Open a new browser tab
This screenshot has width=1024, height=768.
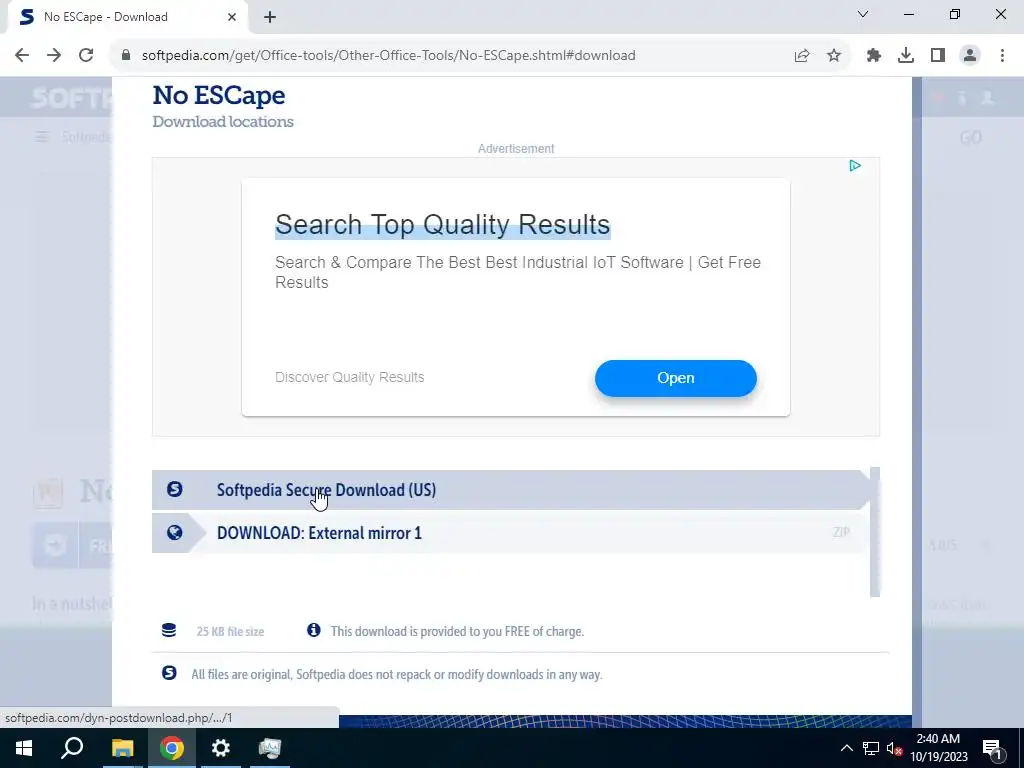pyautogui.click(x=270, y=17)
